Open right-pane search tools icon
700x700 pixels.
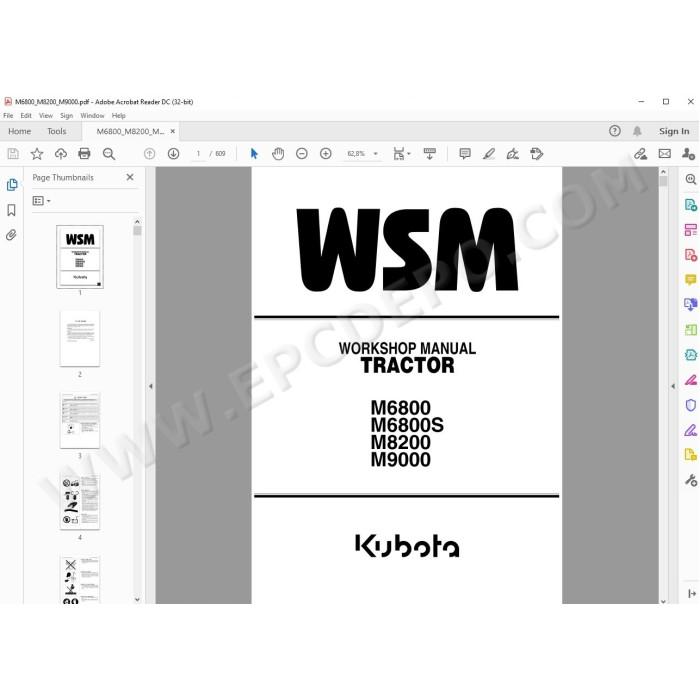point(691,179)
